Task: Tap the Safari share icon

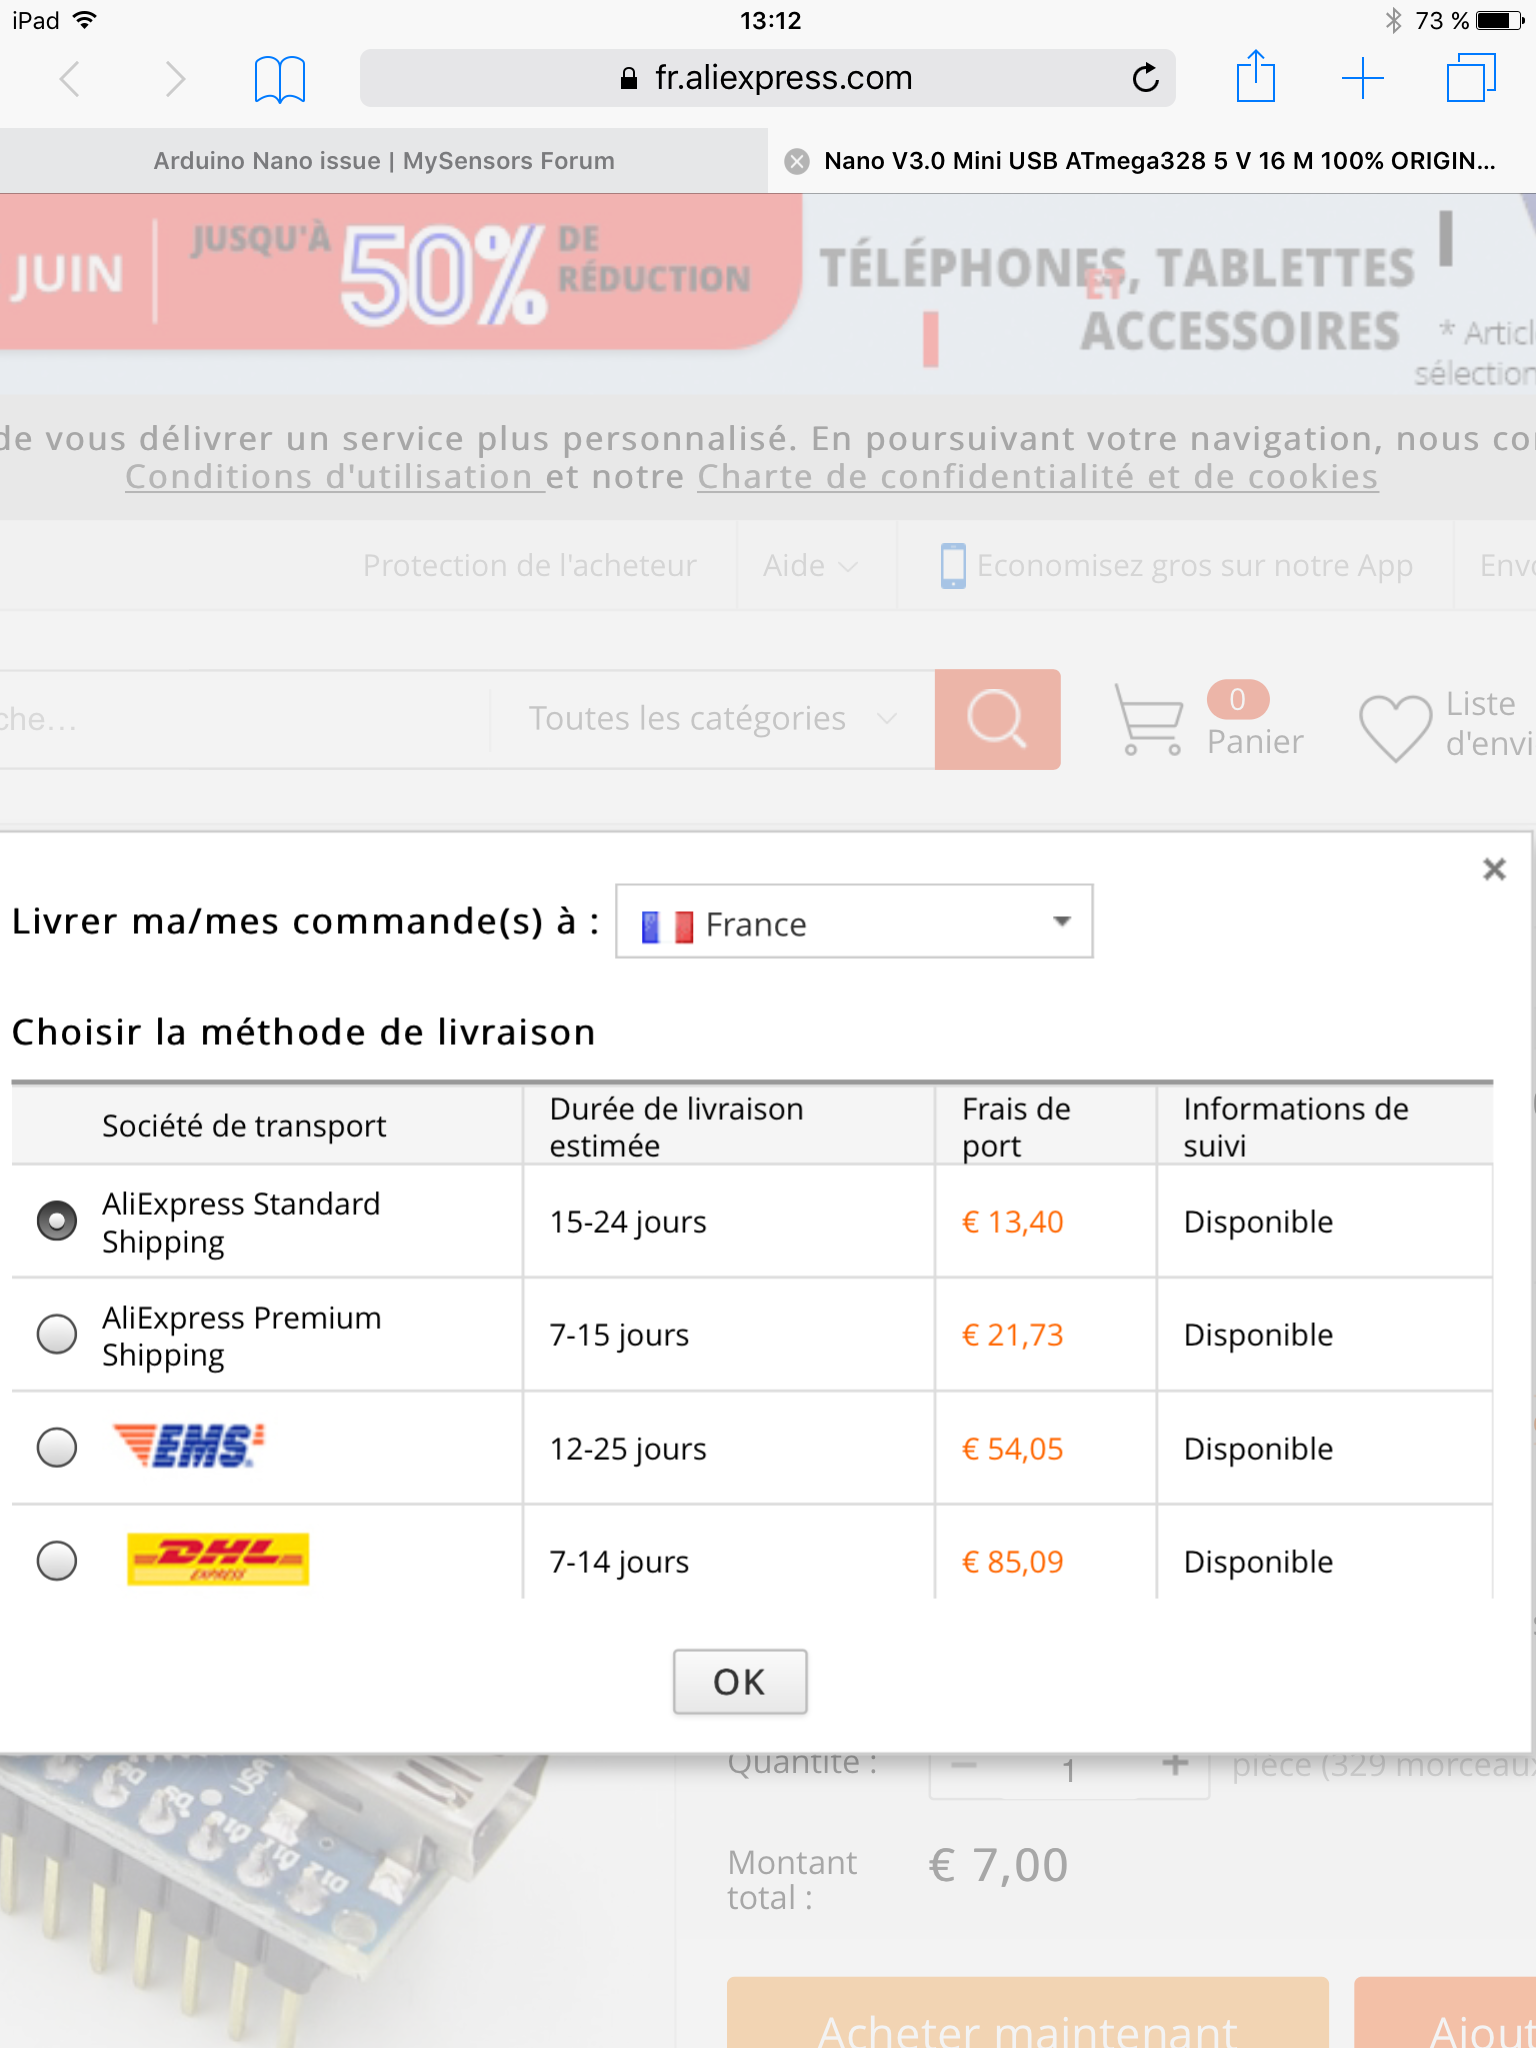Action: 1255,77
